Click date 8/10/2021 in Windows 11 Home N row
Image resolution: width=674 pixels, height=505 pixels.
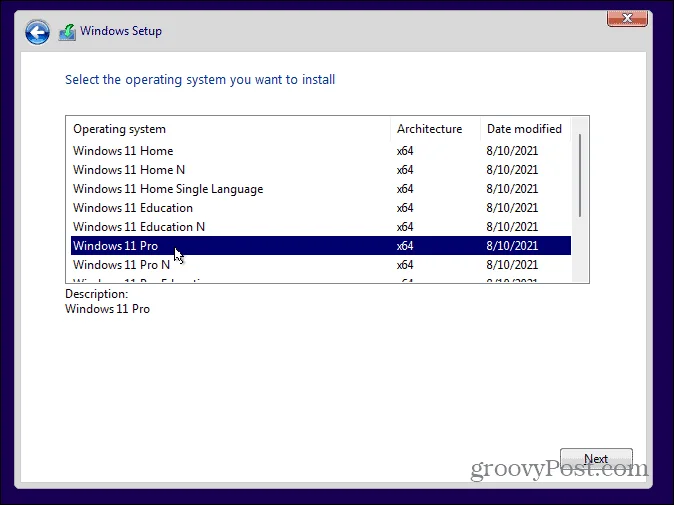pyautogui.click(x=512, y=170)
